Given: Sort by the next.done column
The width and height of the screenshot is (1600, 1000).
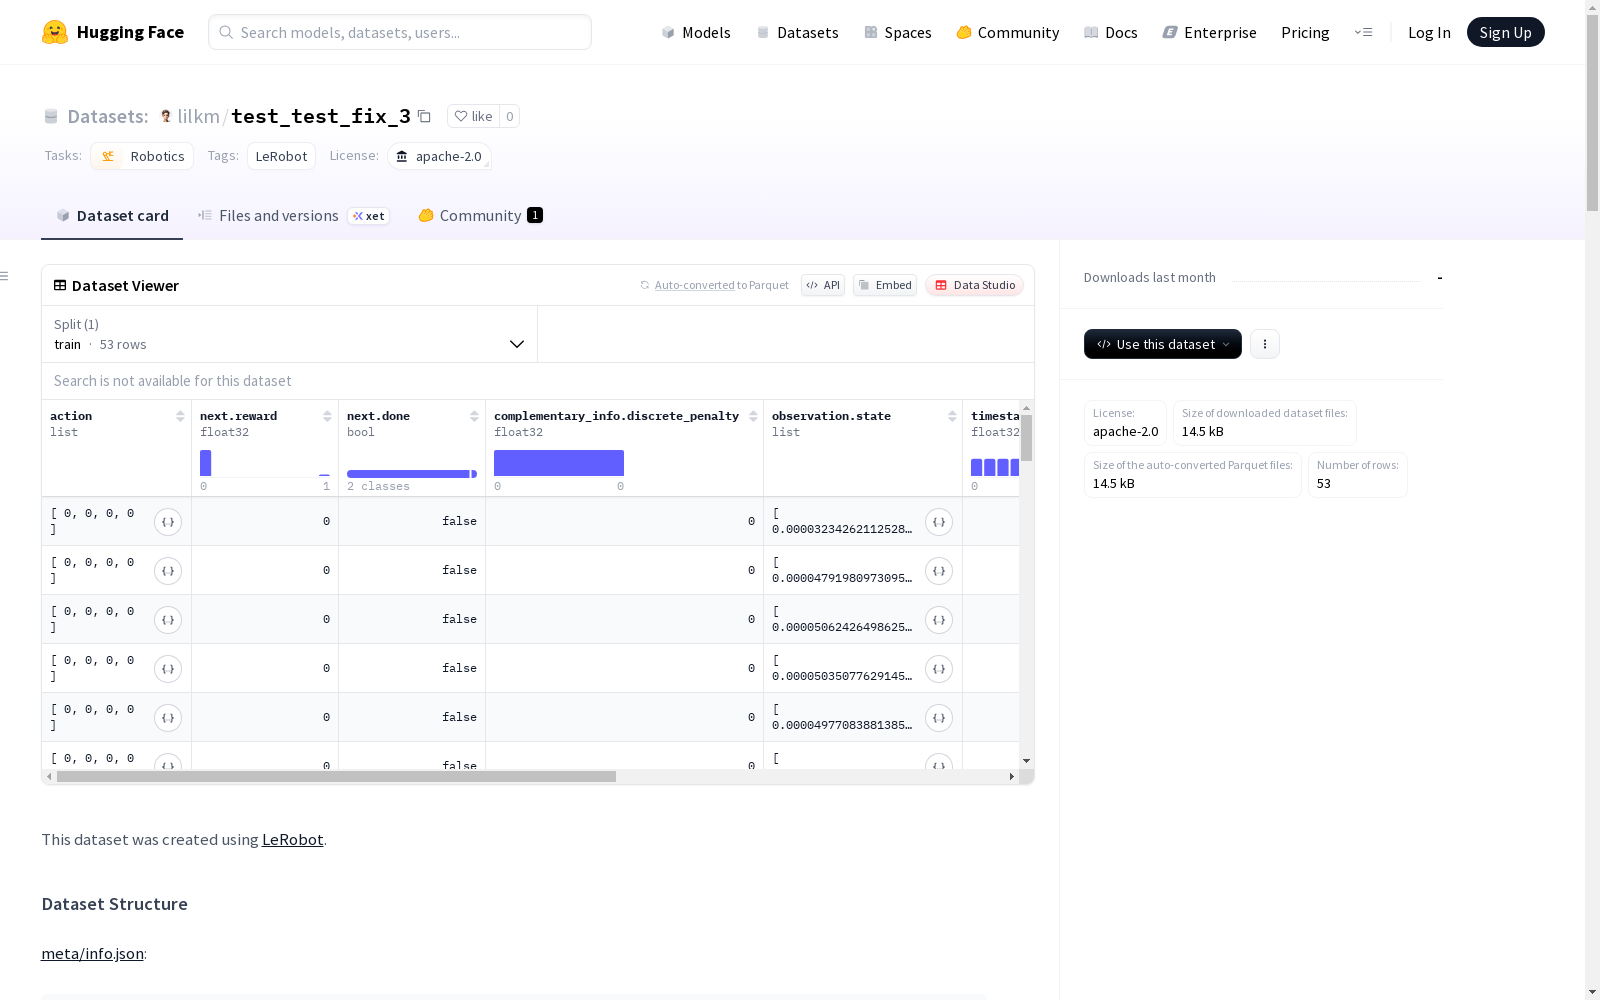Looking at the screenshot, I should pos(474,416).
